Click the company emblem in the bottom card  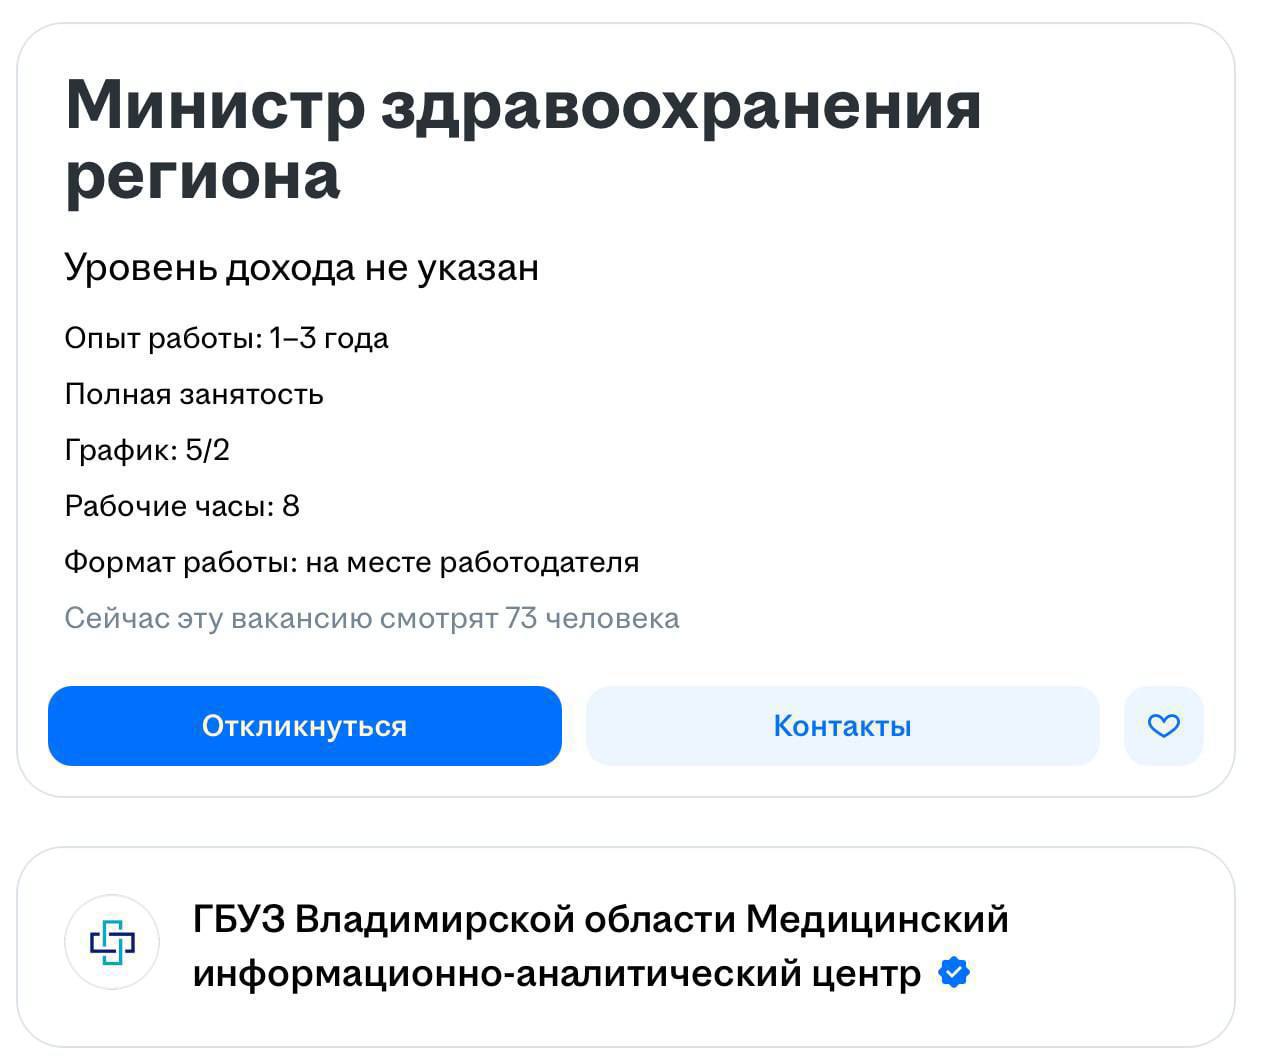tap(113, 942)
